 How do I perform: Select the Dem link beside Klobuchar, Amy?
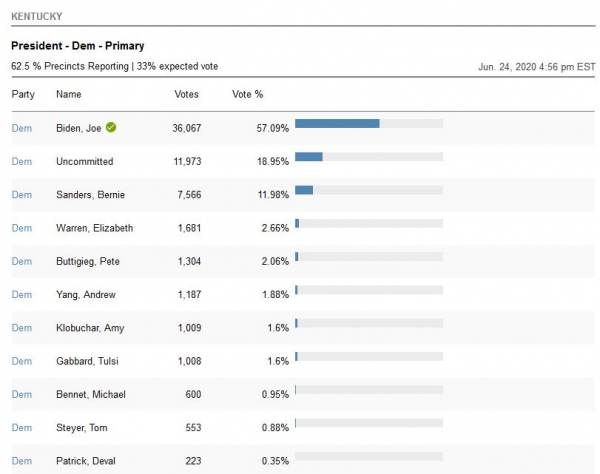point(21,328)
